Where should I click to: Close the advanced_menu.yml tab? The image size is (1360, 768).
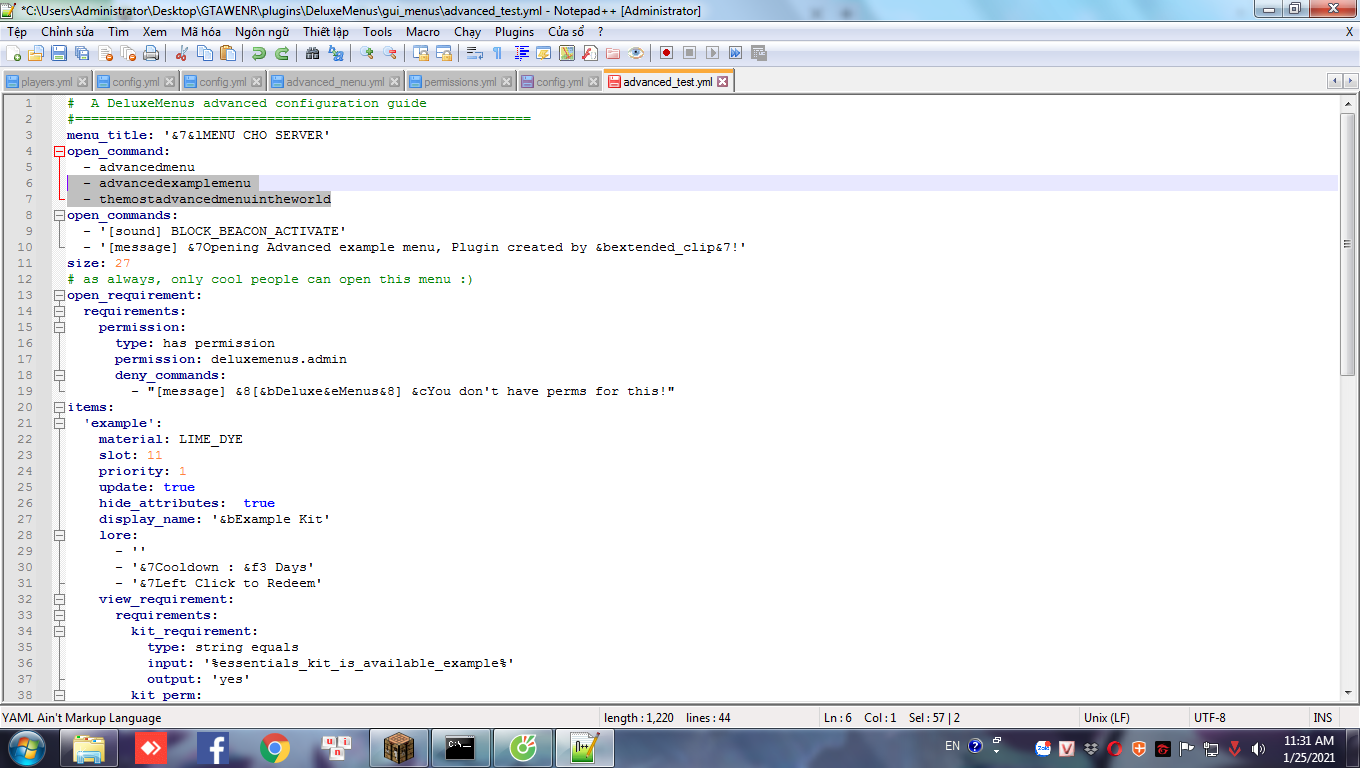[x=393, y=82]
